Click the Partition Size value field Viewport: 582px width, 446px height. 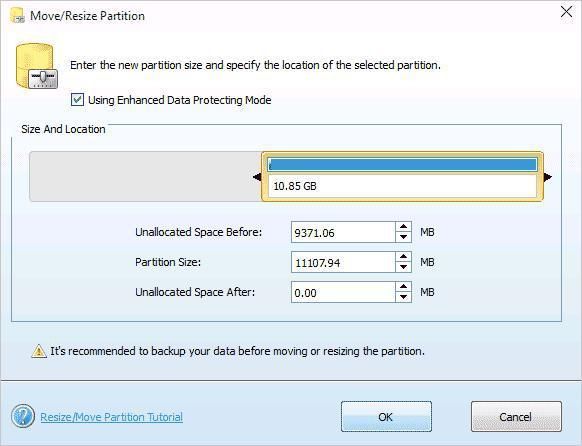click(343, 262)
